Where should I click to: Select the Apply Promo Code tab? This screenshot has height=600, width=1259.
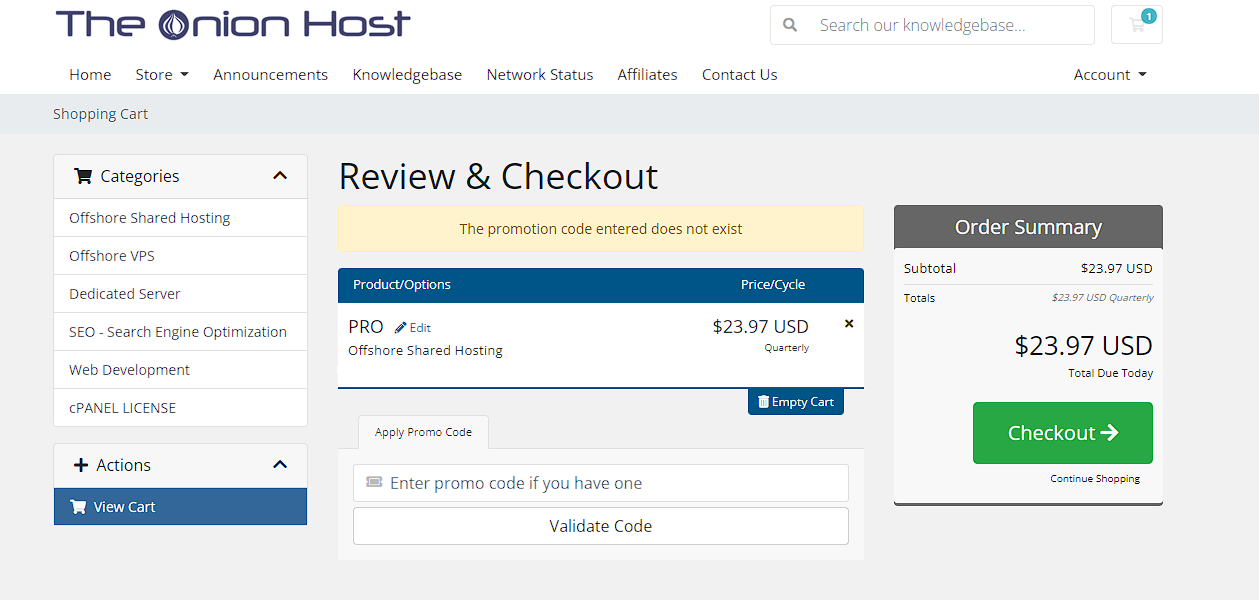pos(423,432)
